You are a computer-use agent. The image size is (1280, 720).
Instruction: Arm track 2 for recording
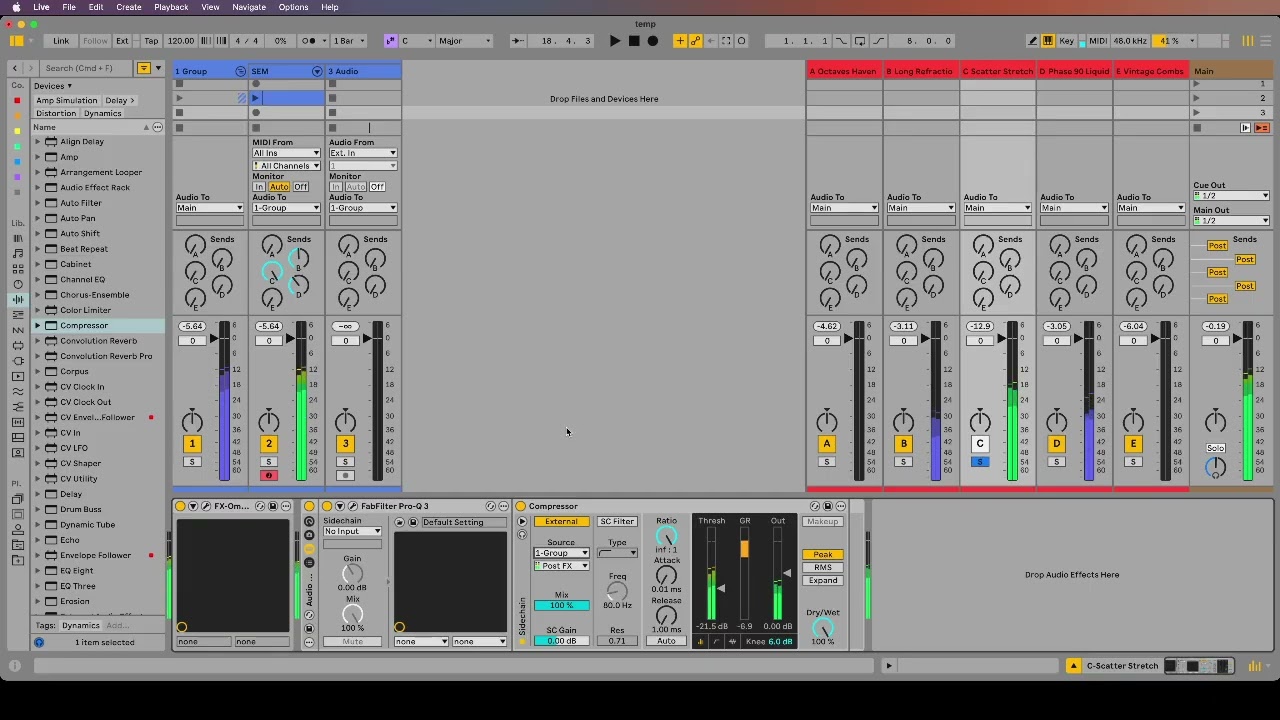(268, 475)
